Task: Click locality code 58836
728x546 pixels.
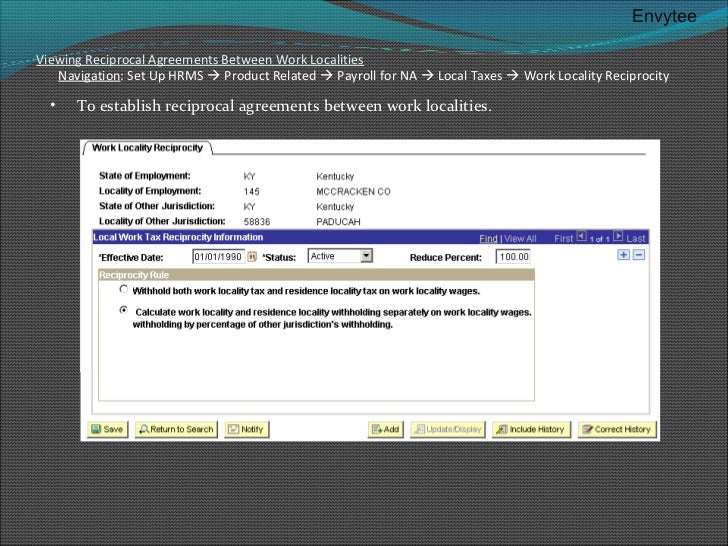Action: coord(257,221)
